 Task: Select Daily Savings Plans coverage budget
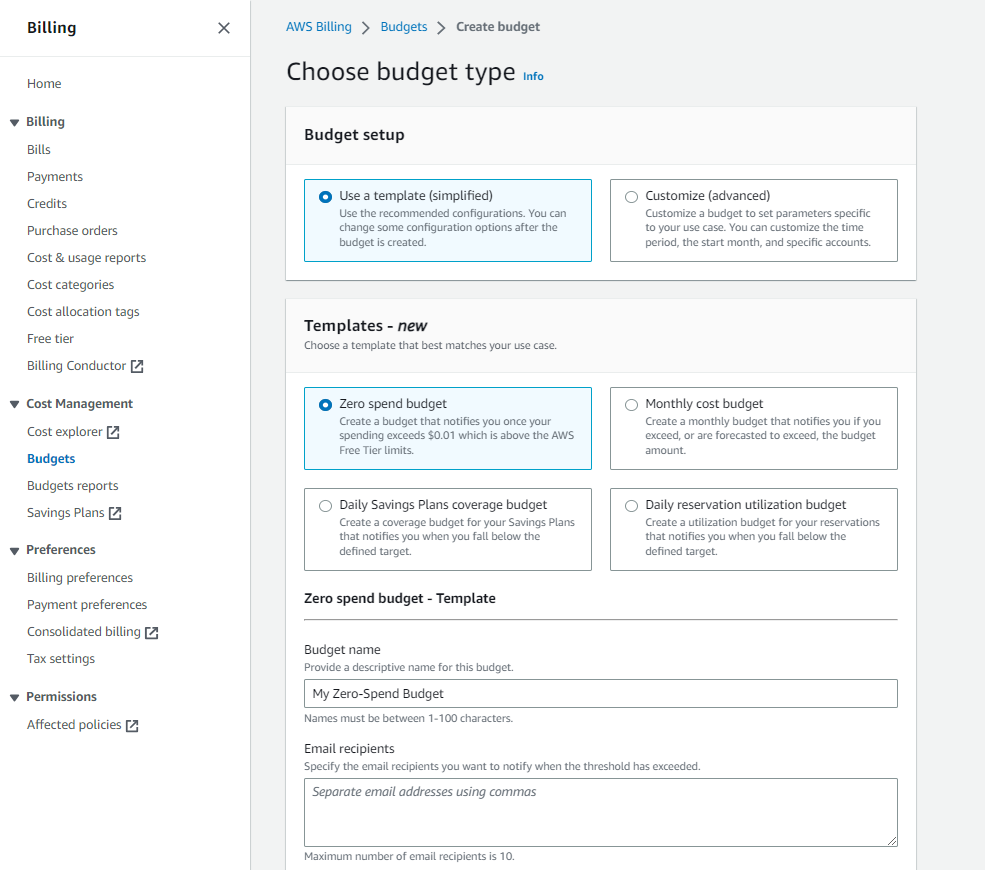325,506
